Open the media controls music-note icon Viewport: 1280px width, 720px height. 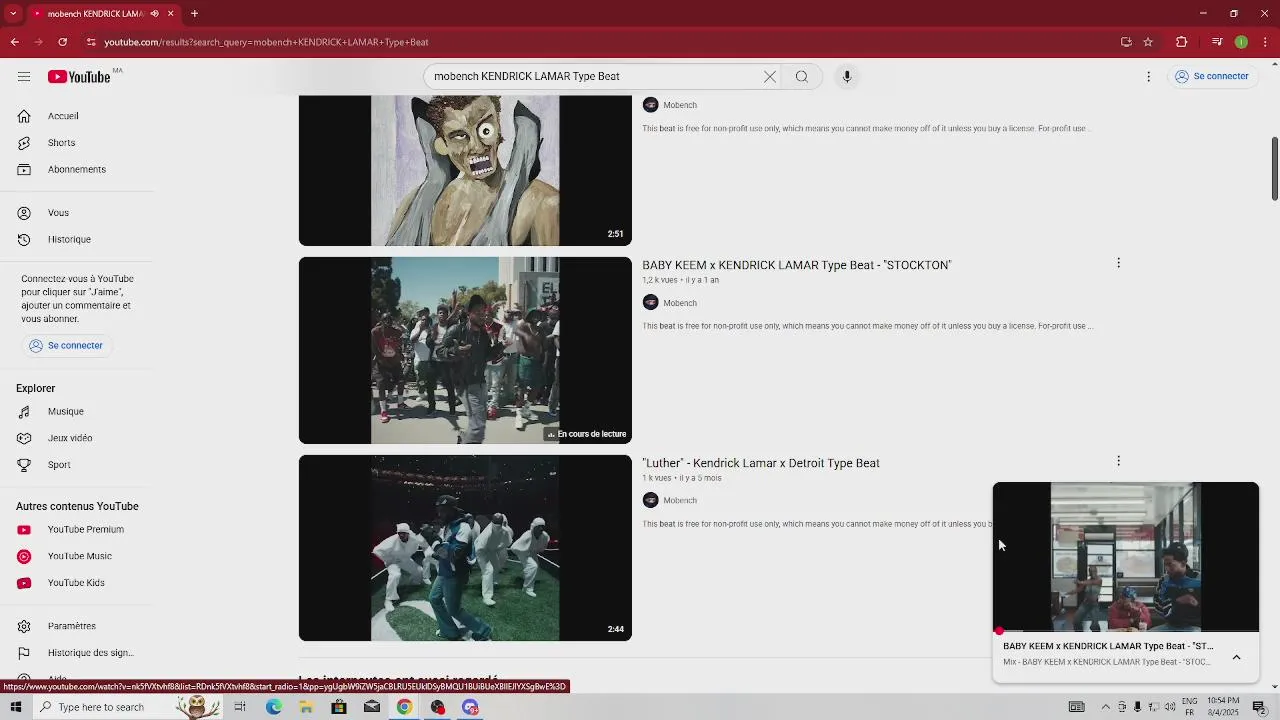pos(1217,42)
